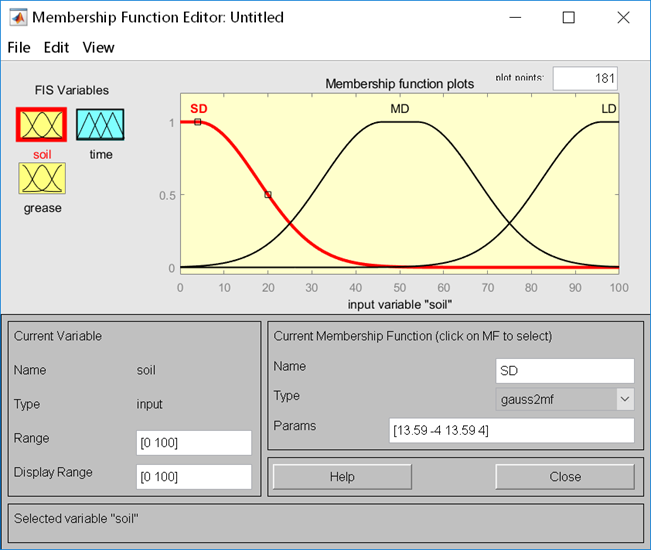Click the Params input field

[x=512, y=430]
